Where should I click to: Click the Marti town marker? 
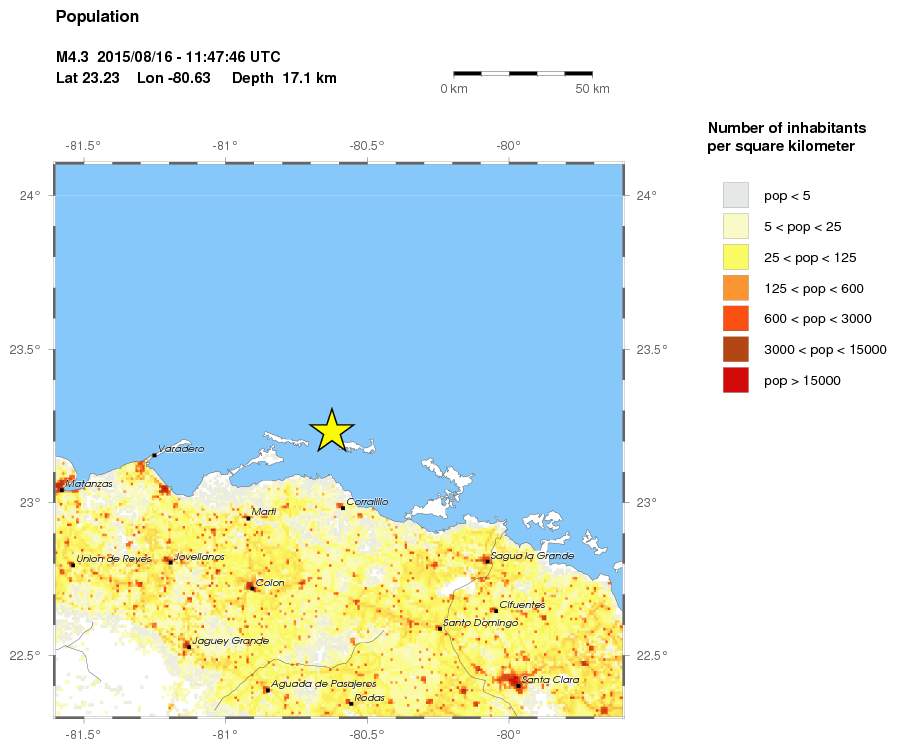pos(247,518)
